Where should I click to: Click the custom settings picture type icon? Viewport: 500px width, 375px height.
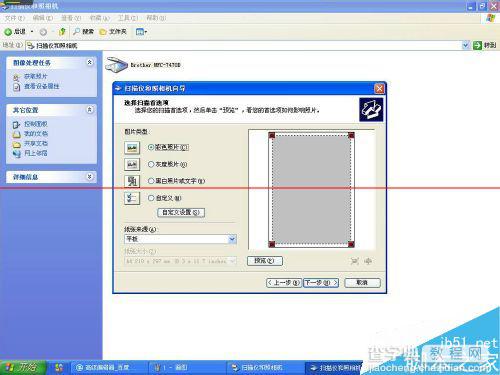click(x=132, y=198)
